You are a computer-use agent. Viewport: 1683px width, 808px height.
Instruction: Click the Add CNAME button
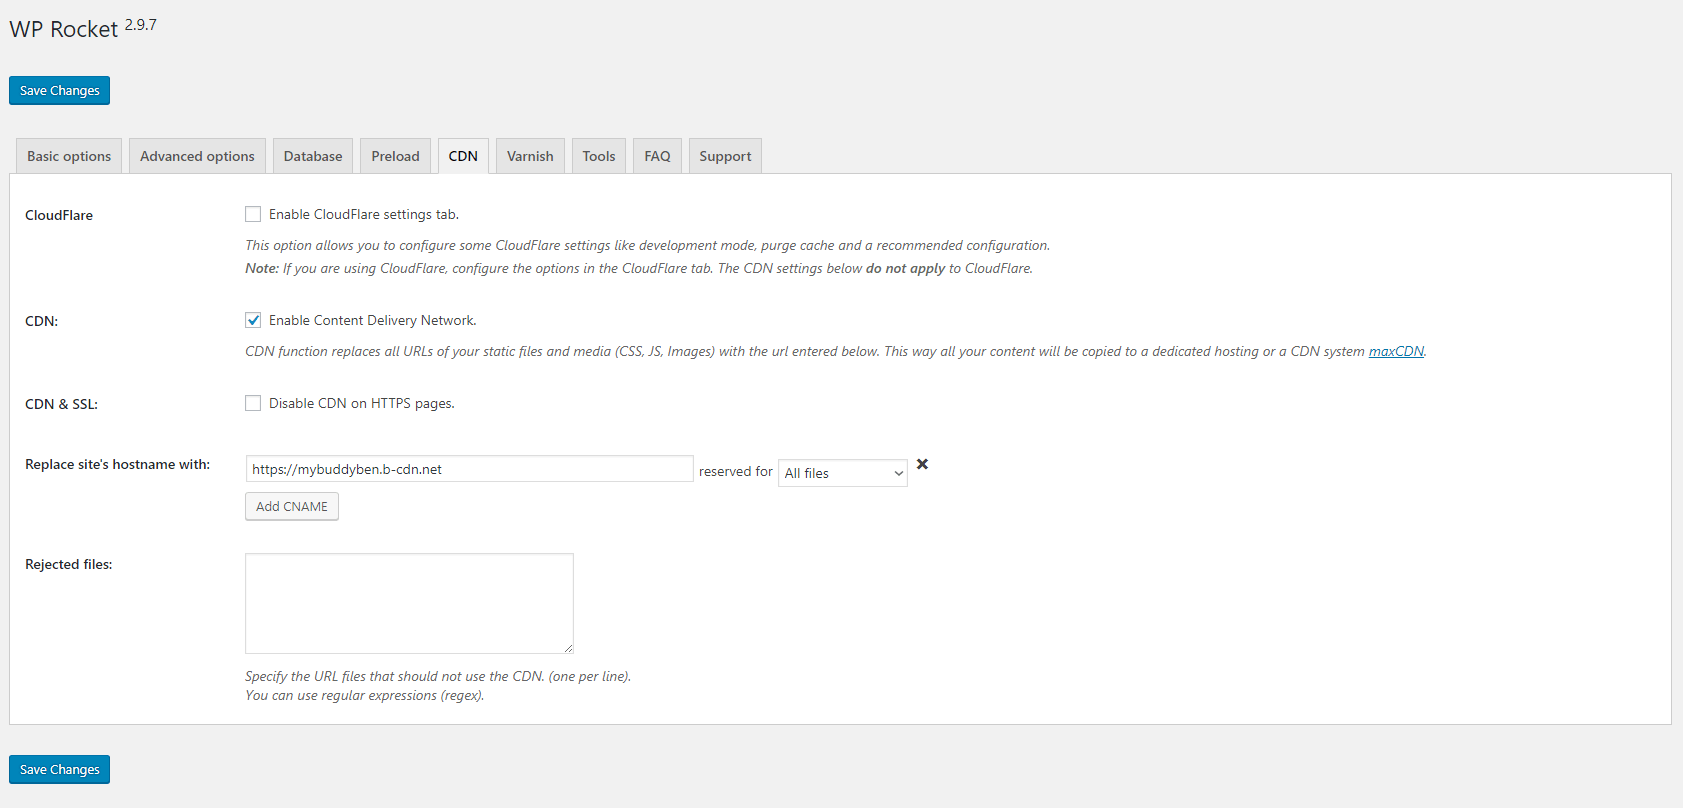tap(292, 506)
